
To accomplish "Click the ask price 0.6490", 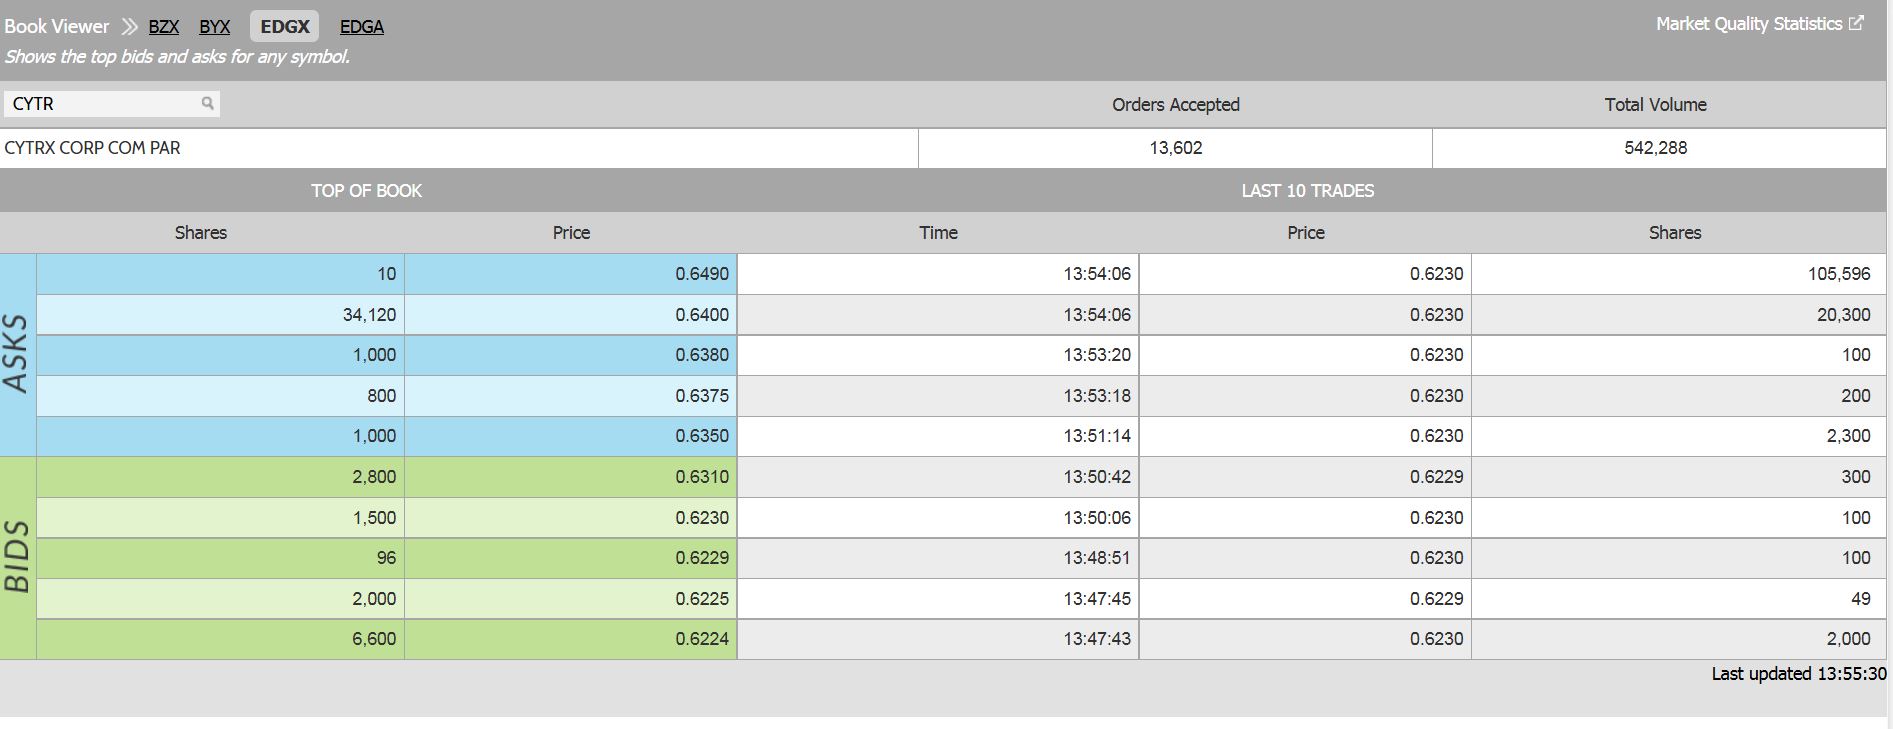I will (701, 274).
